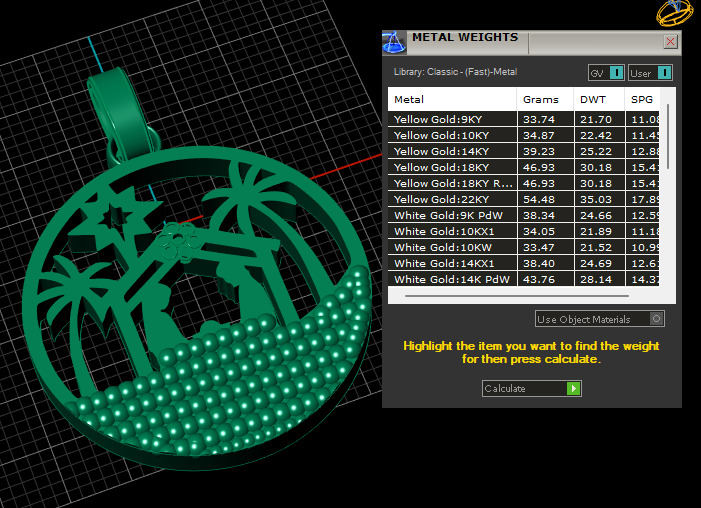The width and height of the screenshot is (701, 508).
Task: Select the Yellow Gold:22KY row
Action: [524, 199]
